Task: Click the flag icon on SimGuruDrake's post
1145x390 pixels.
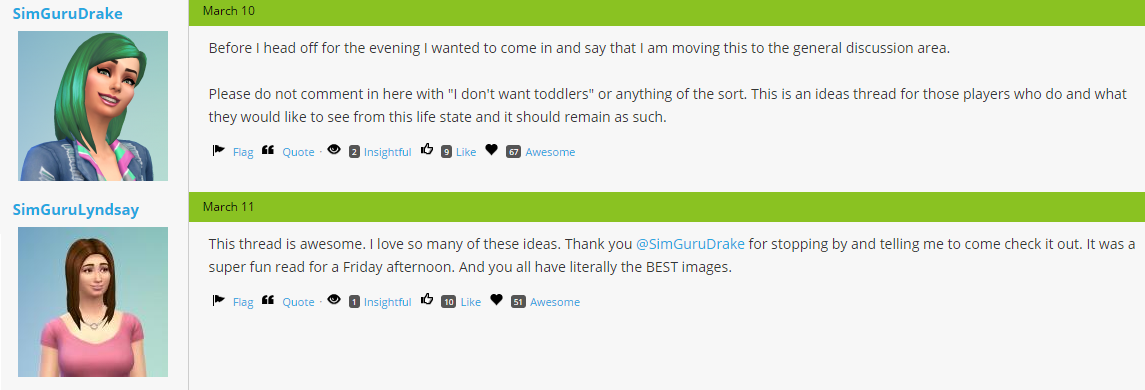Action: (x=218, y=150)
